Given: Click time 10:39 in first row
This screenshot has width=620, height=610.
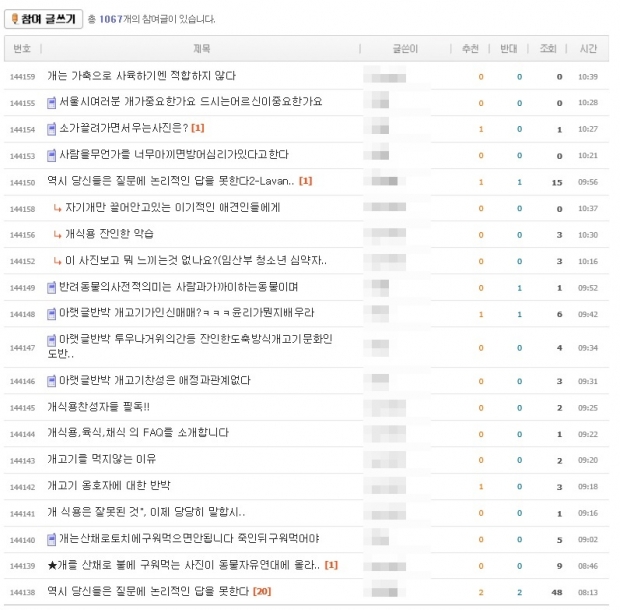Looking at the screenshot, I should coord(588,77).
